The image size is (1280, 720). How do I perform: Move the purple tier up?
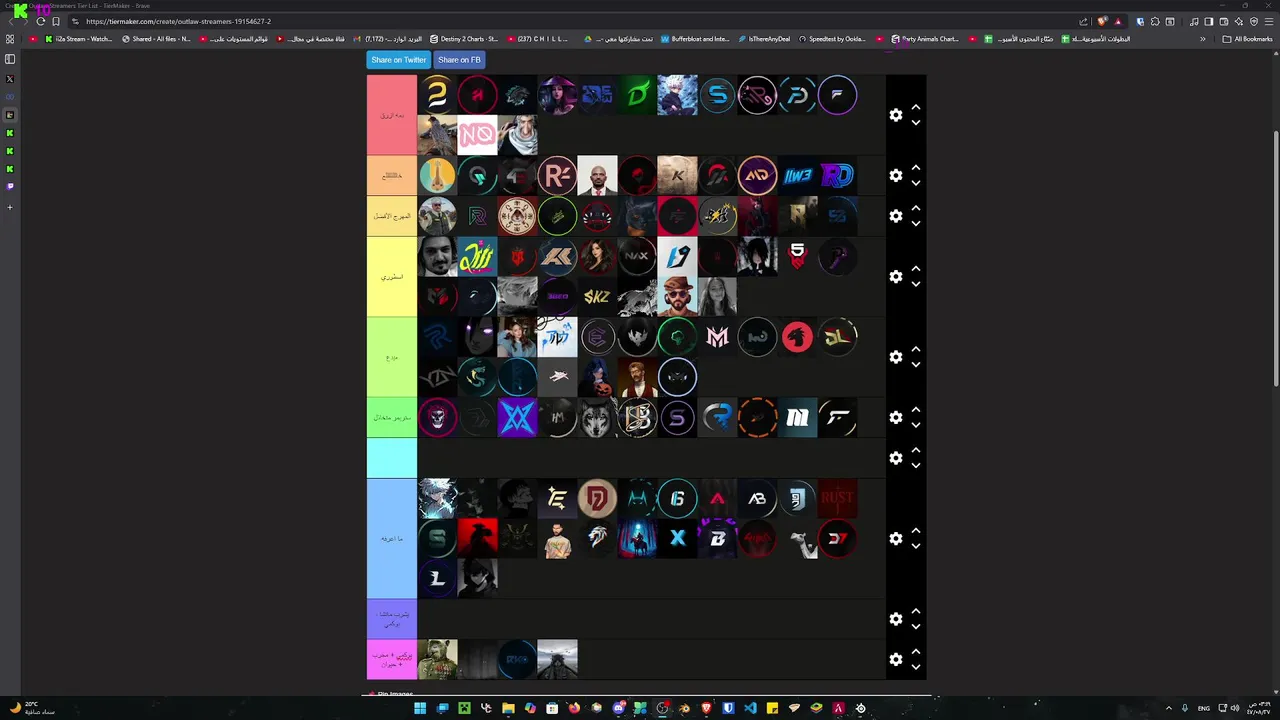coord(916,611)
